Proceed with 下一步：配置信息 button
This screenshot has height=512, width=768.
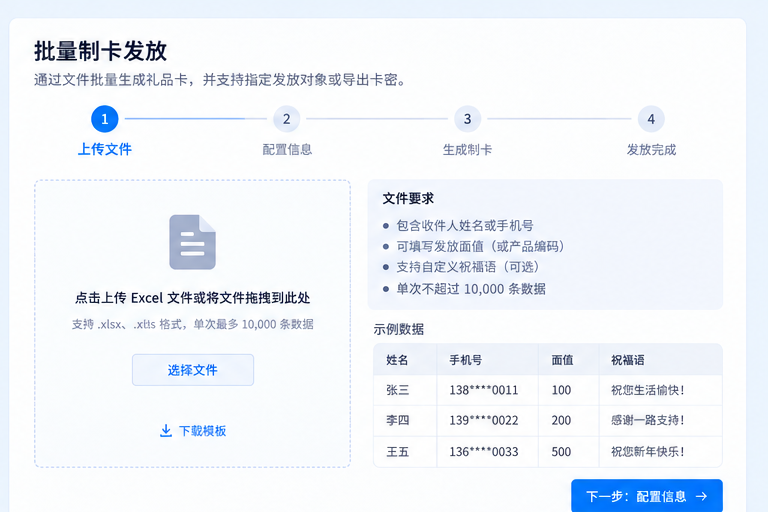coord(647,496)
